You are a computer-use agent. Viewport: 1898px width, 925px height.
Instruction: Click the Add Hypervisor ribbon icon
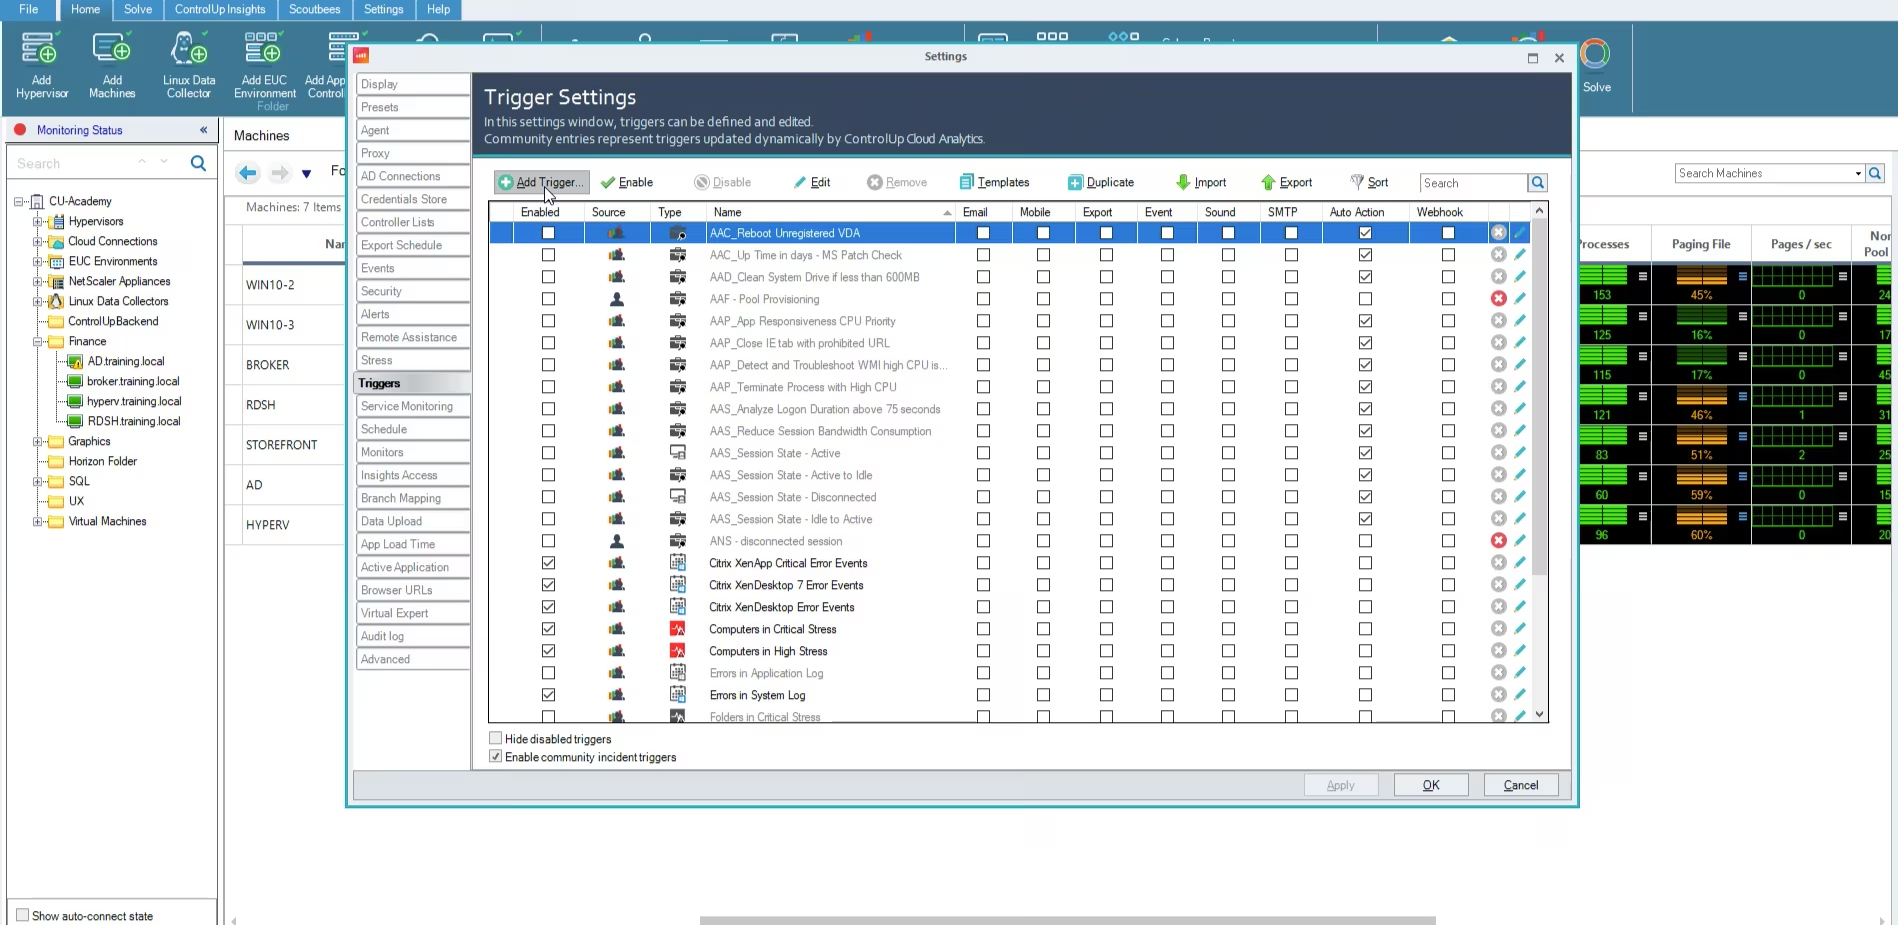coord(41,65)
